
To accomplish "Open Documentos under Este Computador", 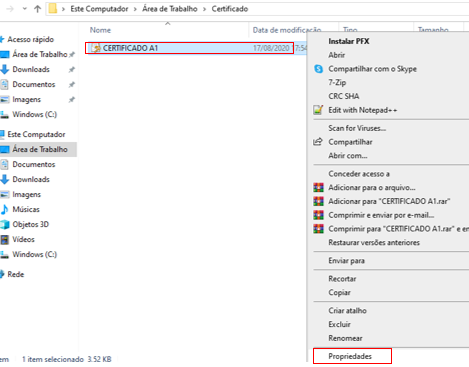I will click(x=34, y=164).
